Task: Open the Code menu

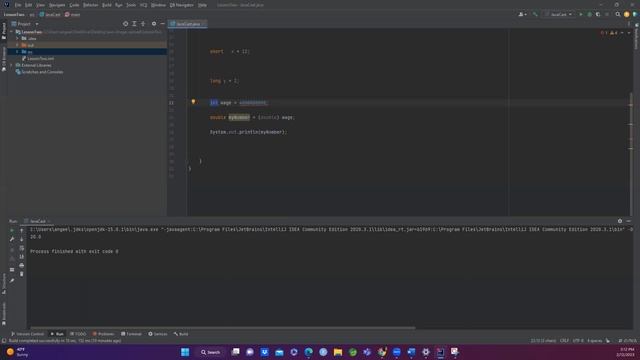Action: [74, 5]
